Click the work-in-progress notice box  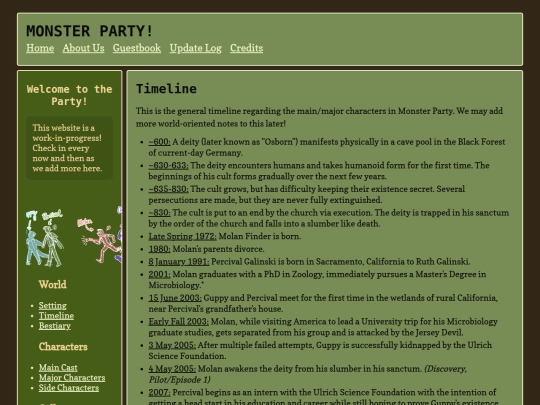pyautogui.click(x=69, y=148)
